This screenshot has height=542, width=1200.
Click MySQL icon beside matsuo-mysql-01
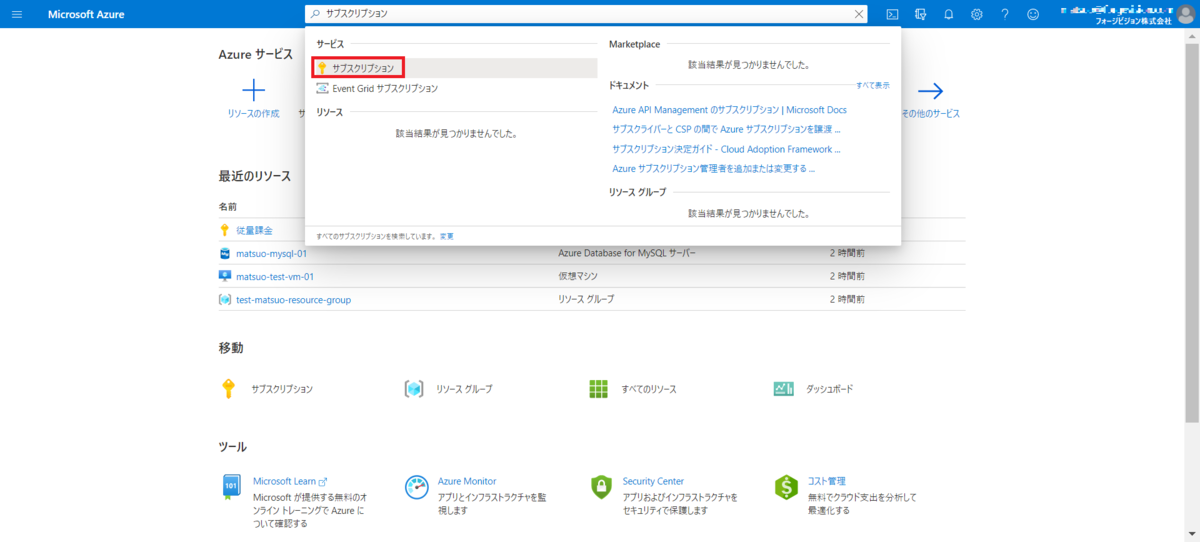225,253
